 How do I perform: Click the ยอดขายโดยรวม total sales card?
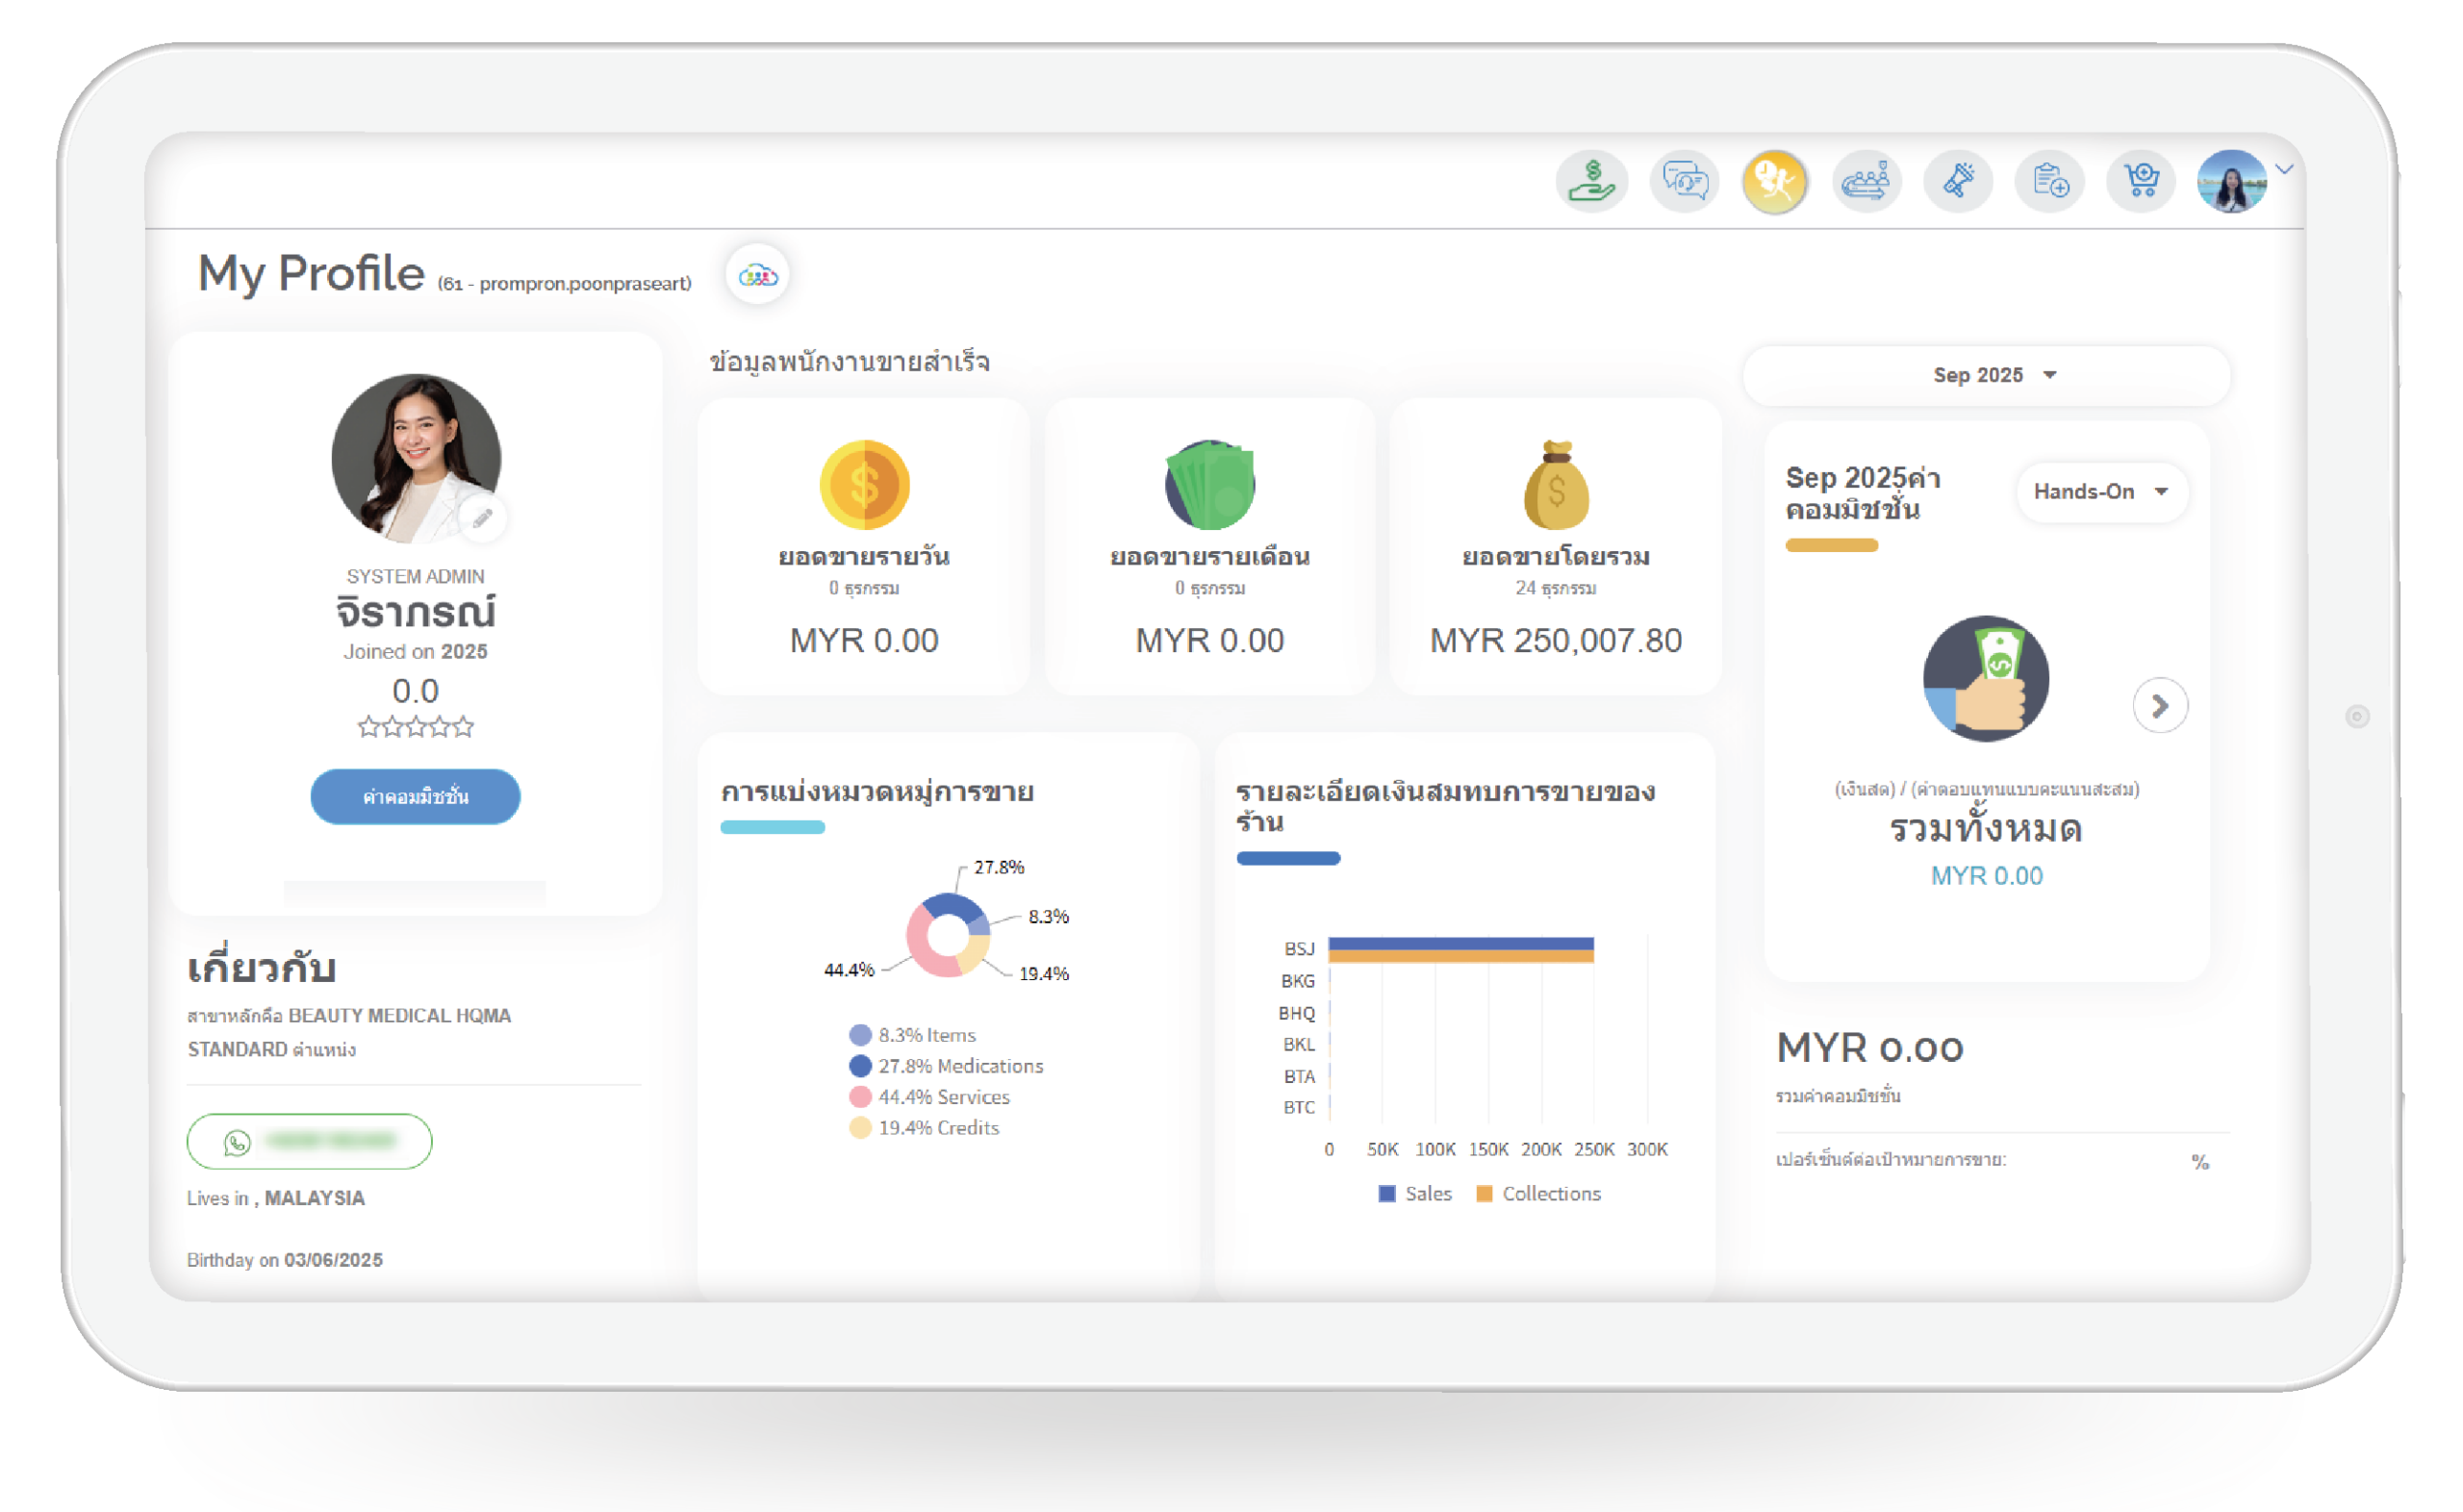point(1555,547)
